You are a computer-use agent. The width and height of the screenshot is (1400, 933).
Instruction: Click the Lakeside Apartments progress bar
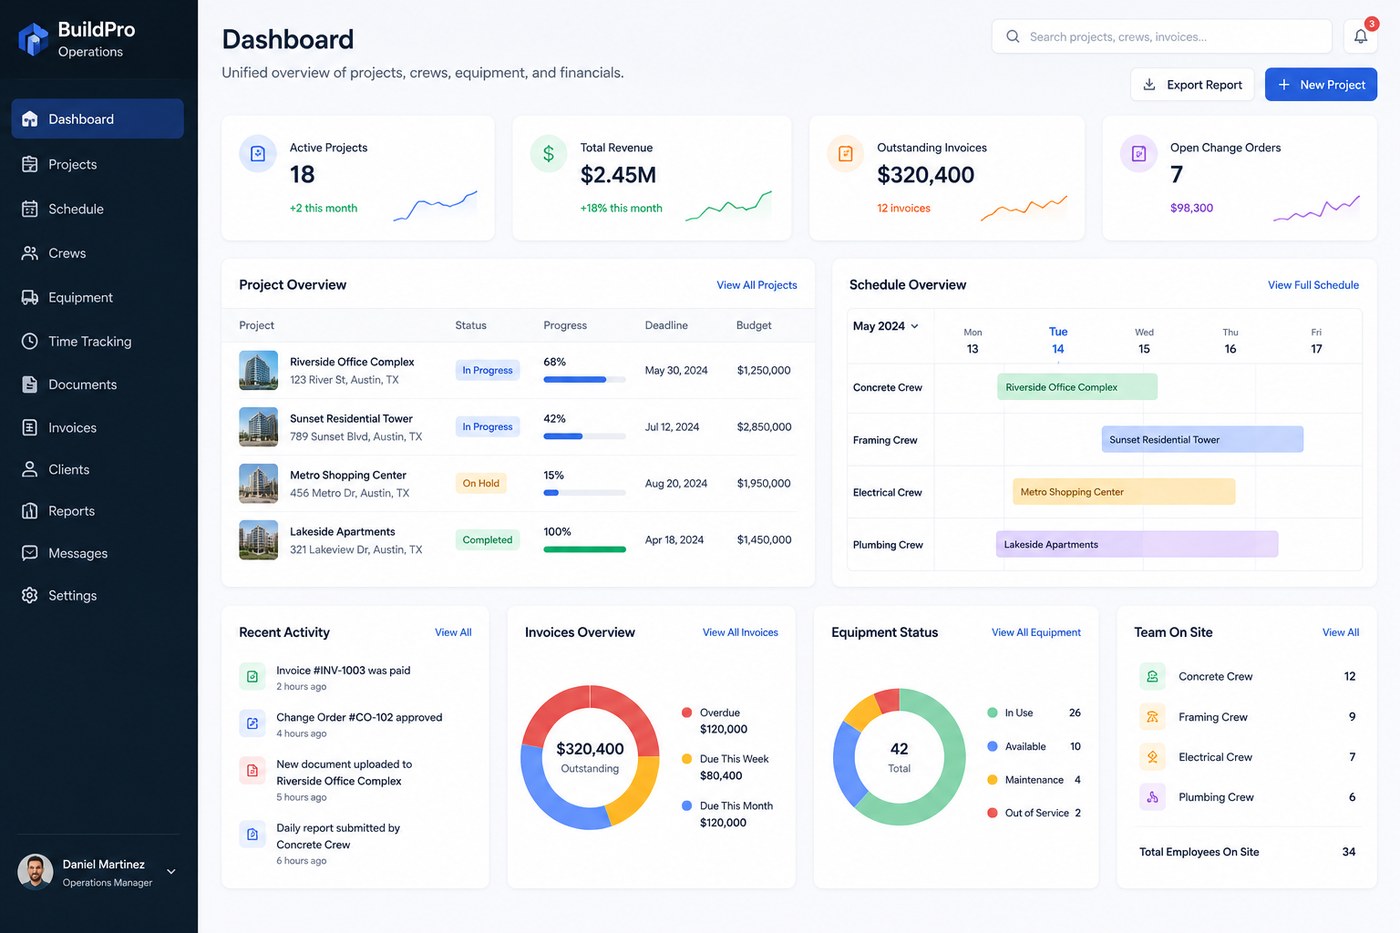pyautogui.click(x=585, y=549)
